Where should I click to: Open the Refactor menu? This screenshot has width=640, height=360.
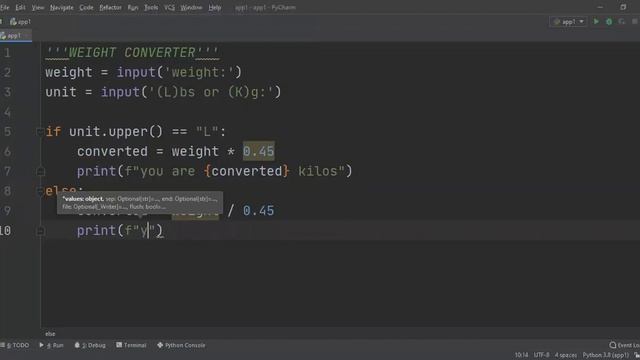click(110, 7)
